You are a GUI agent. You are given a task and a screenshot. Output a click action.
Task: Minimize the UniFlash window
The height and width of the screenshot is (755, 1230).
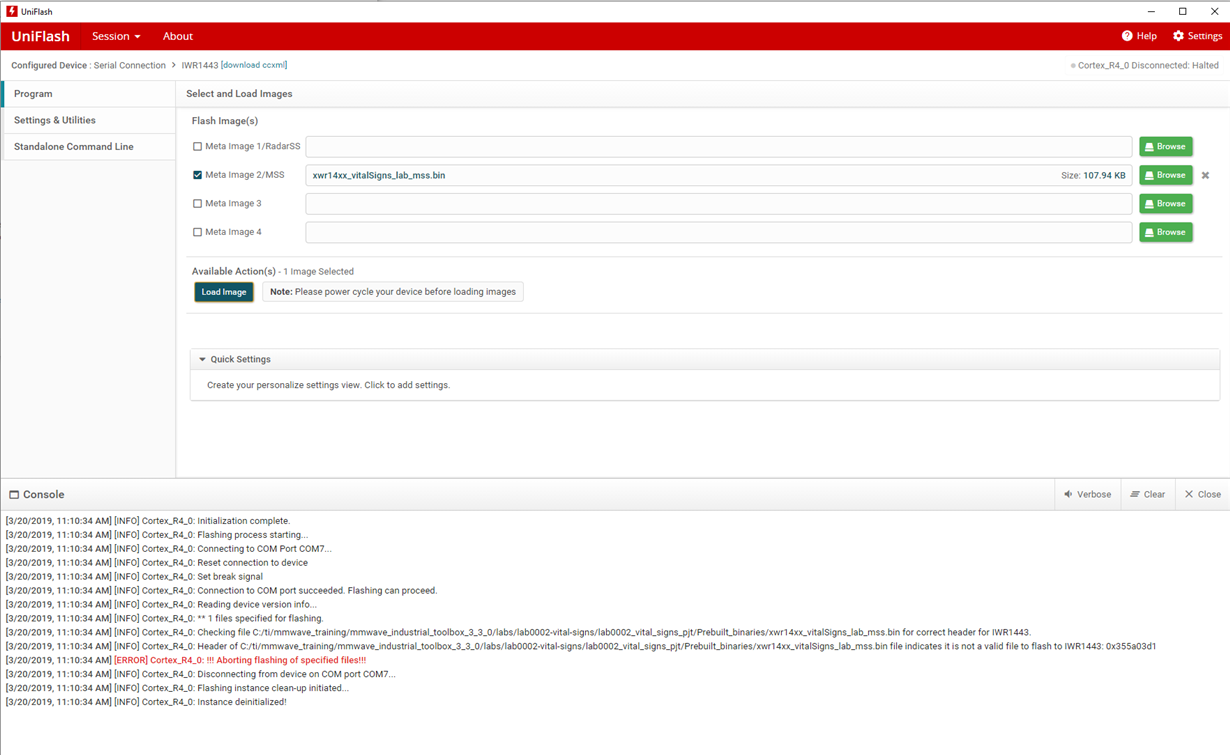tap(1151, 11)
